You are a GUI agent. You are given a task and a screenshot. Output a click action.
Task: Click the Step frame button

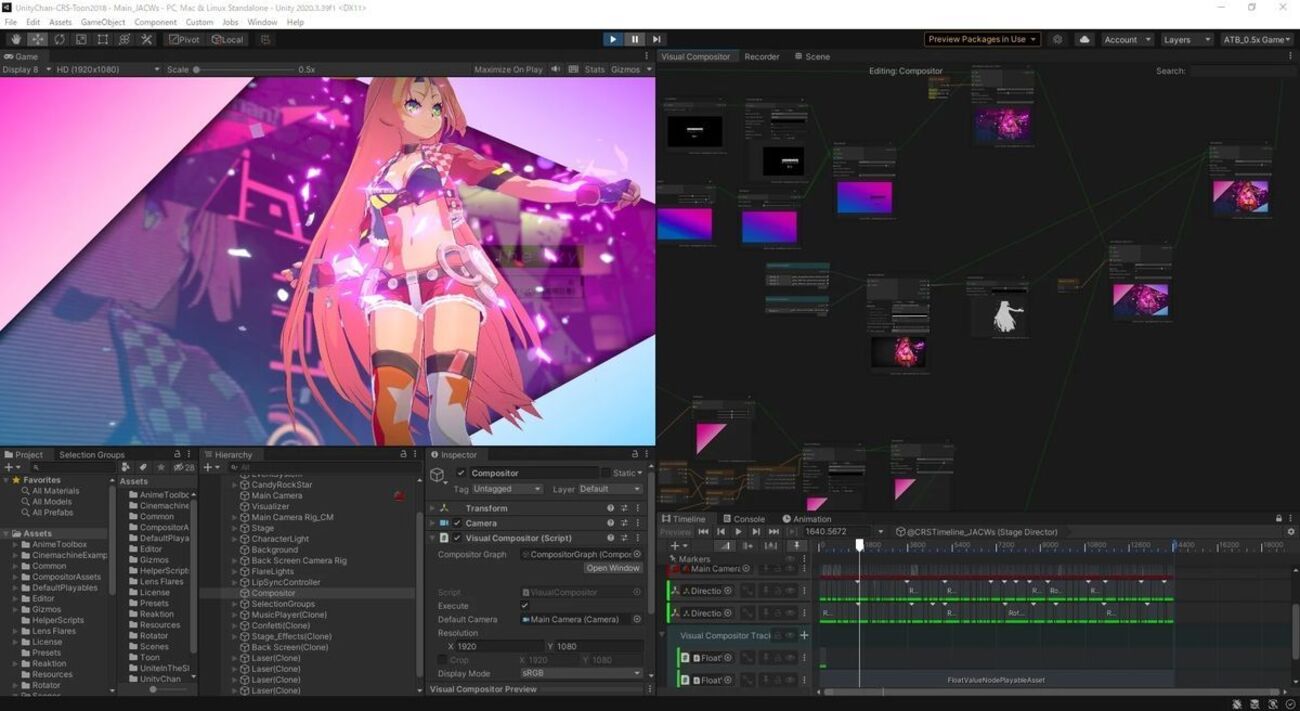(x=656, y=39)
